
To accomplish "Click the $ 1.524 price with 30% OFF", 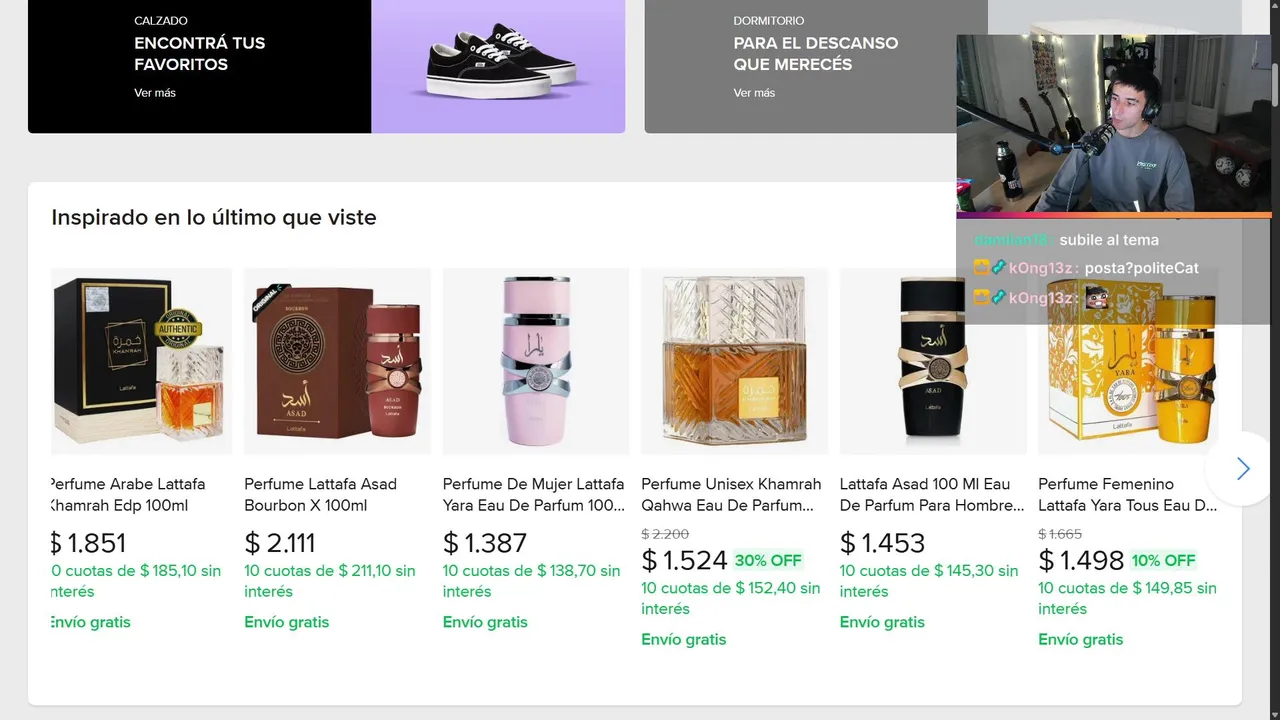I will click(684, 560).
